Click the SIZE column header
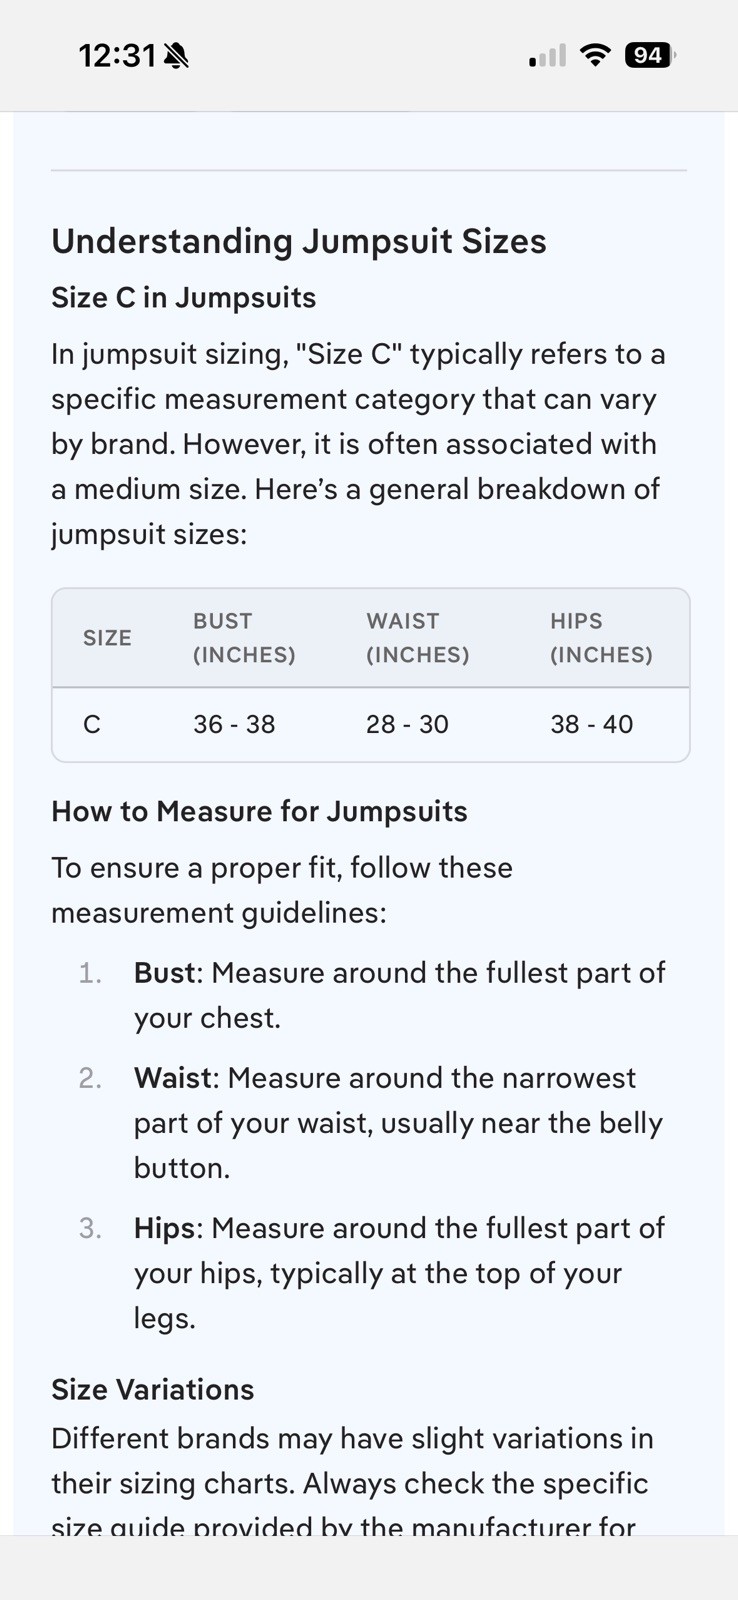The image size is (738, 1600). click(107, 638)
